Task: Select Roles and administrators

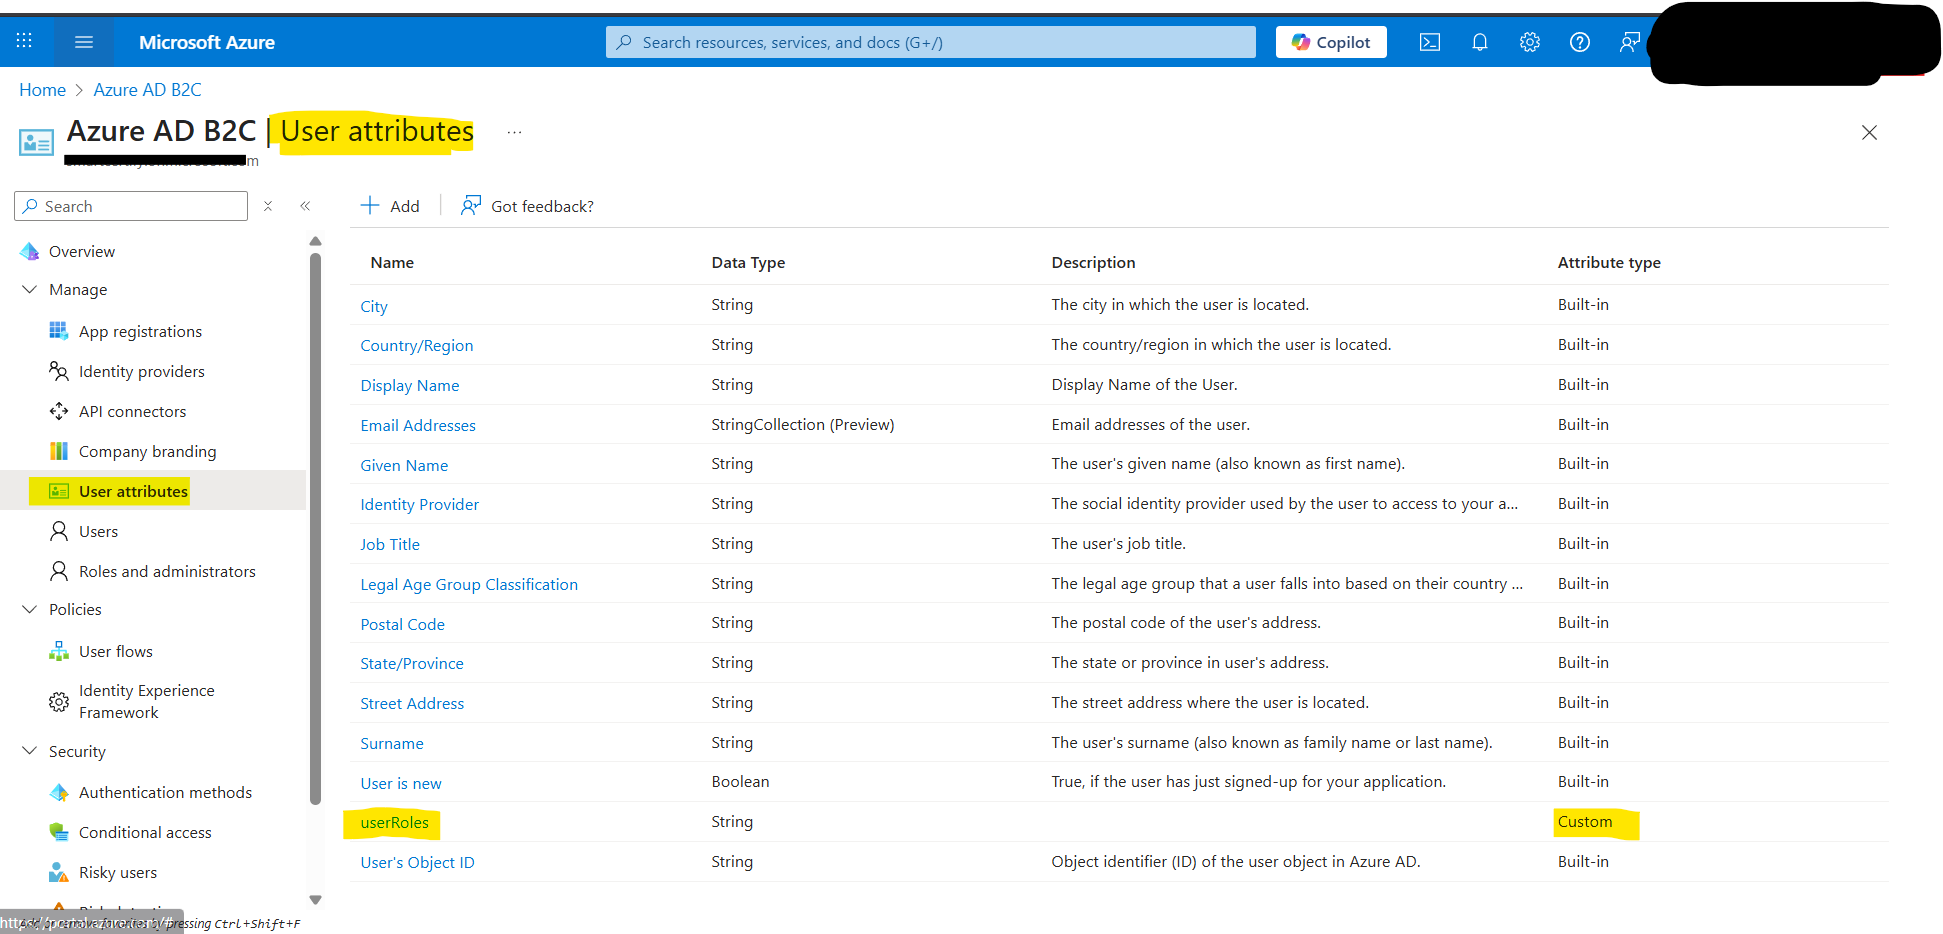Action: click(x=166, y=570)
